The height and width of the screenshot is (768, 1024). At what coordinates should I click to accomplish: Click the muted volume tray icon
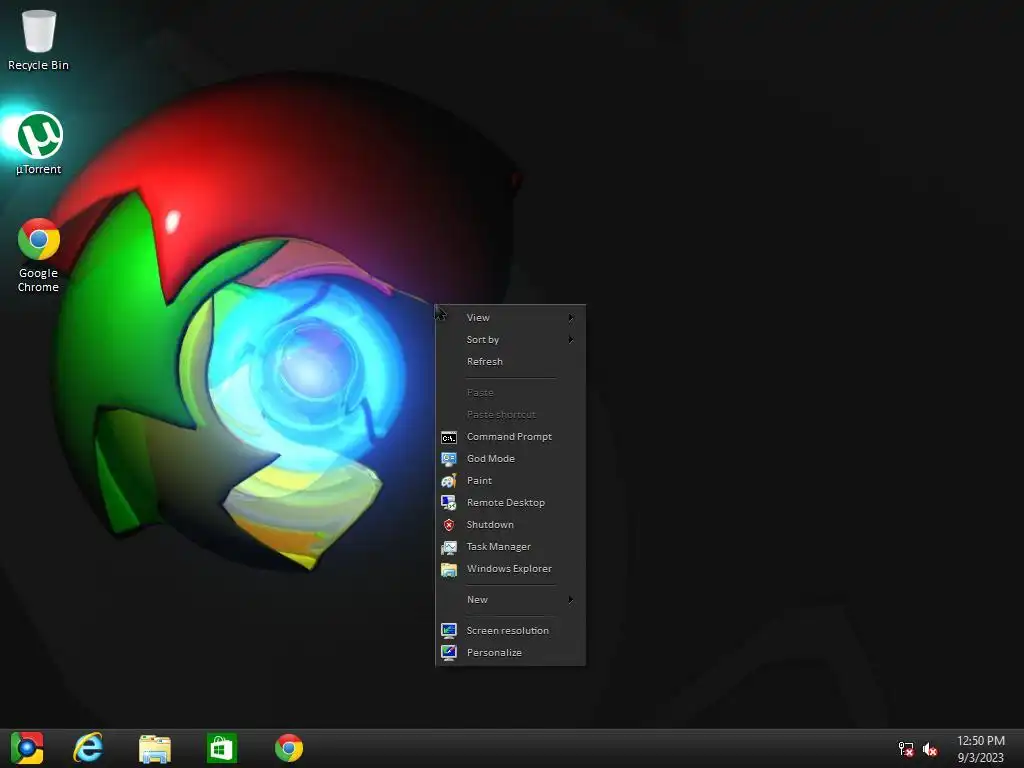click(930, 749)
